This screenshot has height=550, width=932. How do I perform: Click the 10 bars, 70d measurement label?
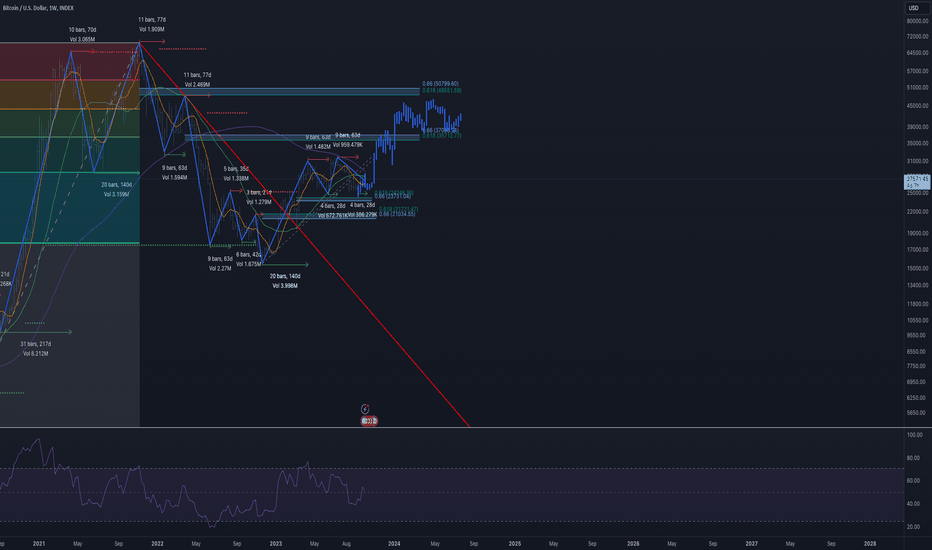click(x=82, y=30)
